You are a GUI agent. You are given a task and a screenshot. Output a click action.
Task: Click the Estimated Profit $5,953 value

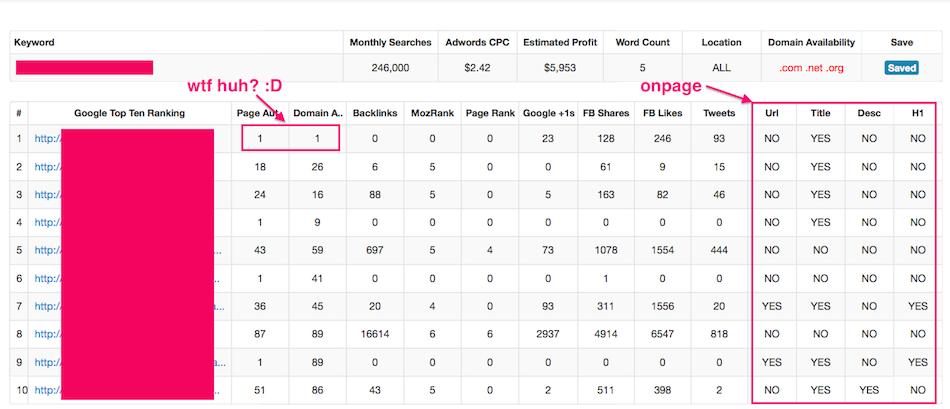(x=559, y=68)
